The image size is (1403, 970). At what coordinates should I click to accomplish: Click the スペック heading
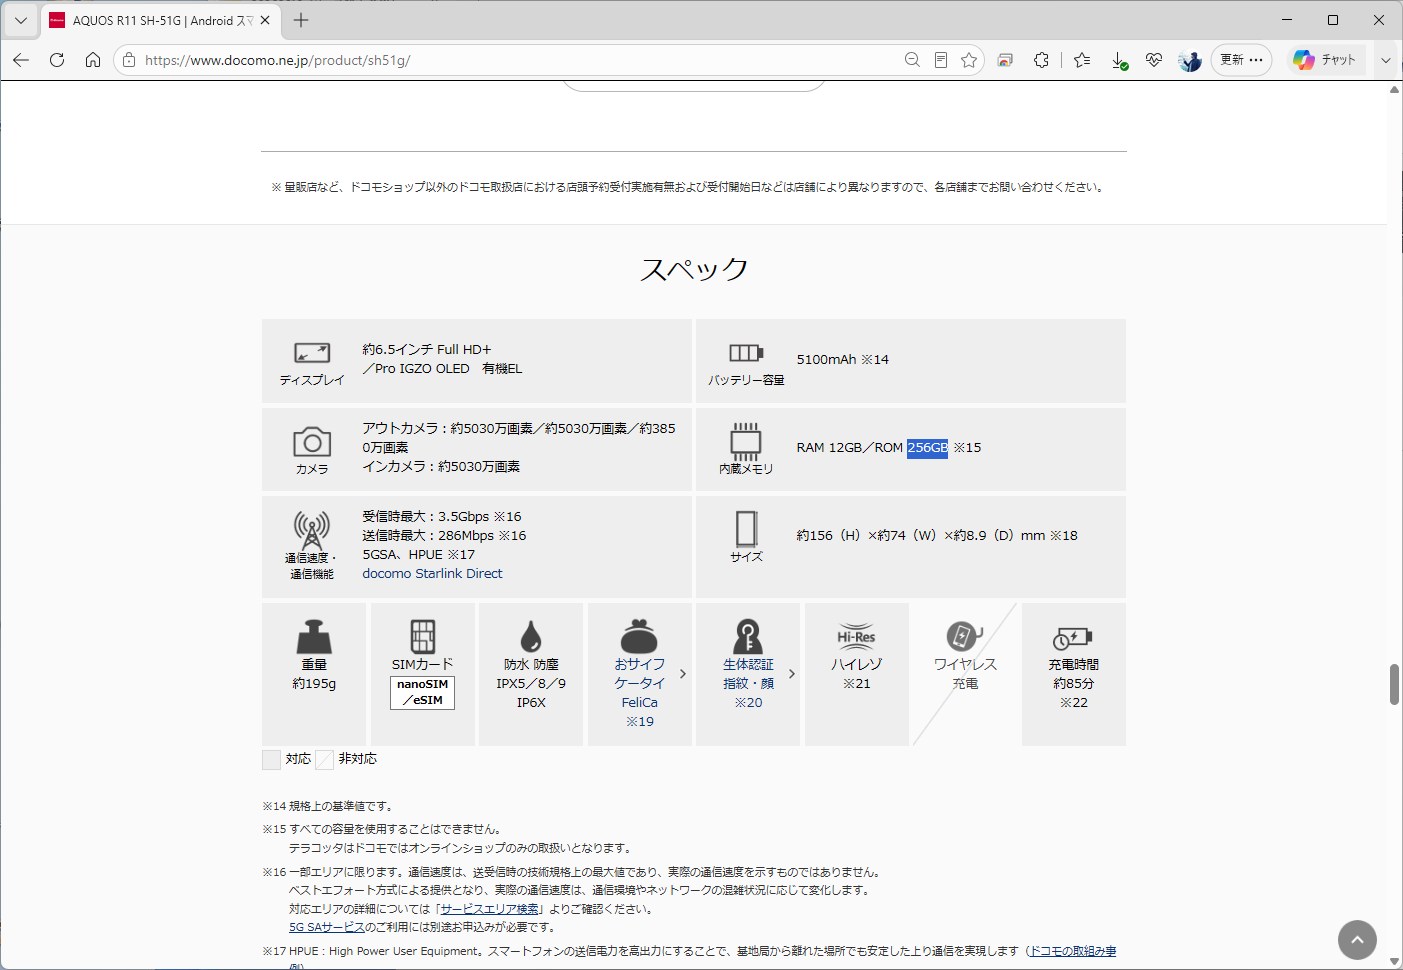click(x=694, y=269)
